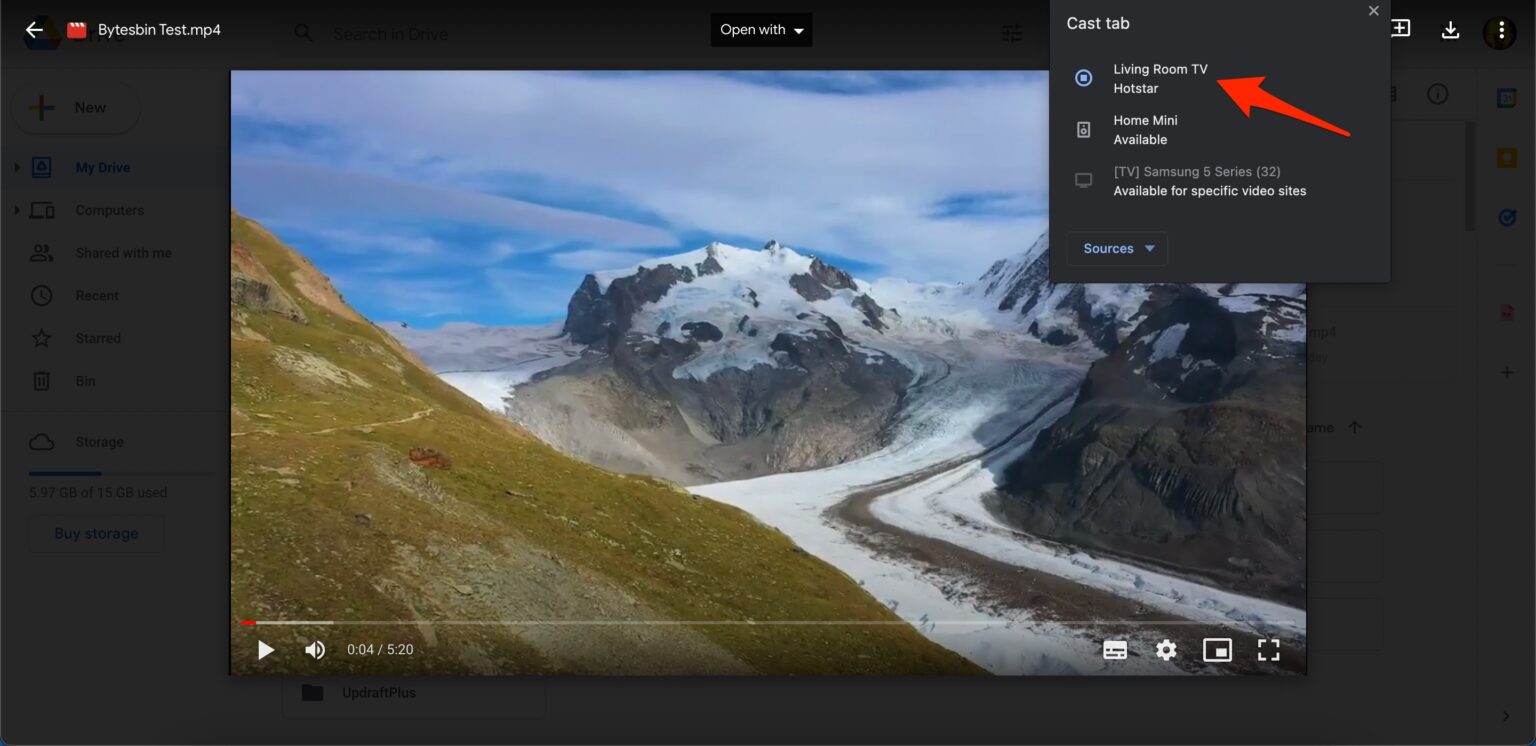
Task: Open the Download icon to save the video
Action: pos(1450,30)
